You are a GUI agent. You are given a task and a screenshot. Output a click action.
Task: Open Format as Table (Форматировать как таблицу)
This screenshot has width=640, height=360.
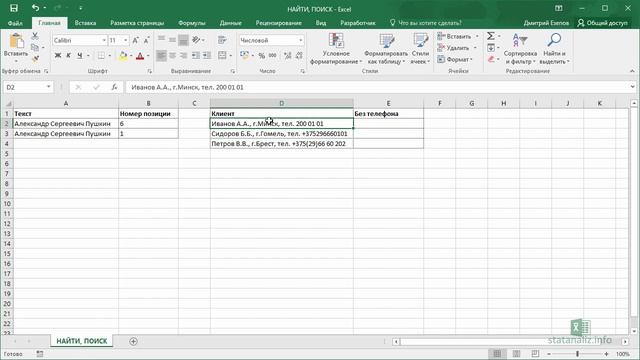click(386, 49)
